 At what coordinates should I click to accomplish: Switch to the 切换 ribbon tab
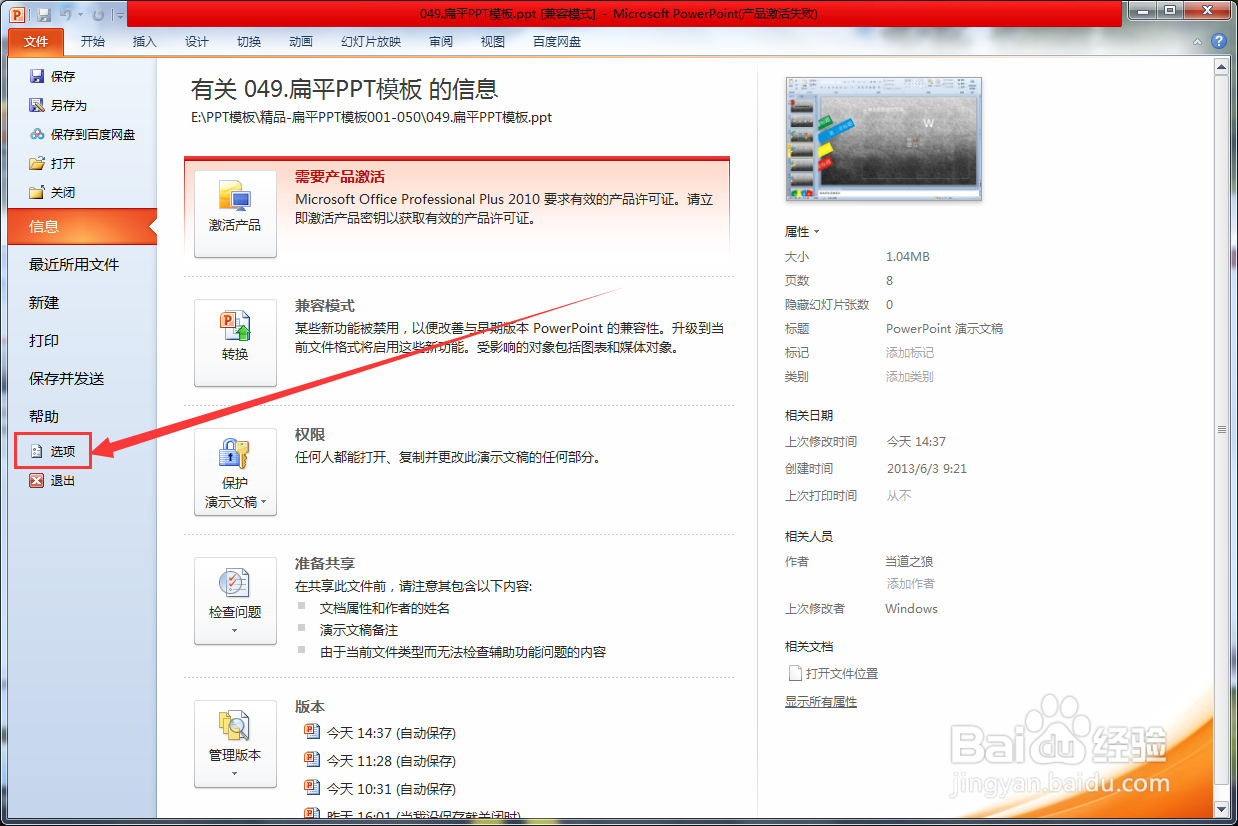tap(249, 42)
